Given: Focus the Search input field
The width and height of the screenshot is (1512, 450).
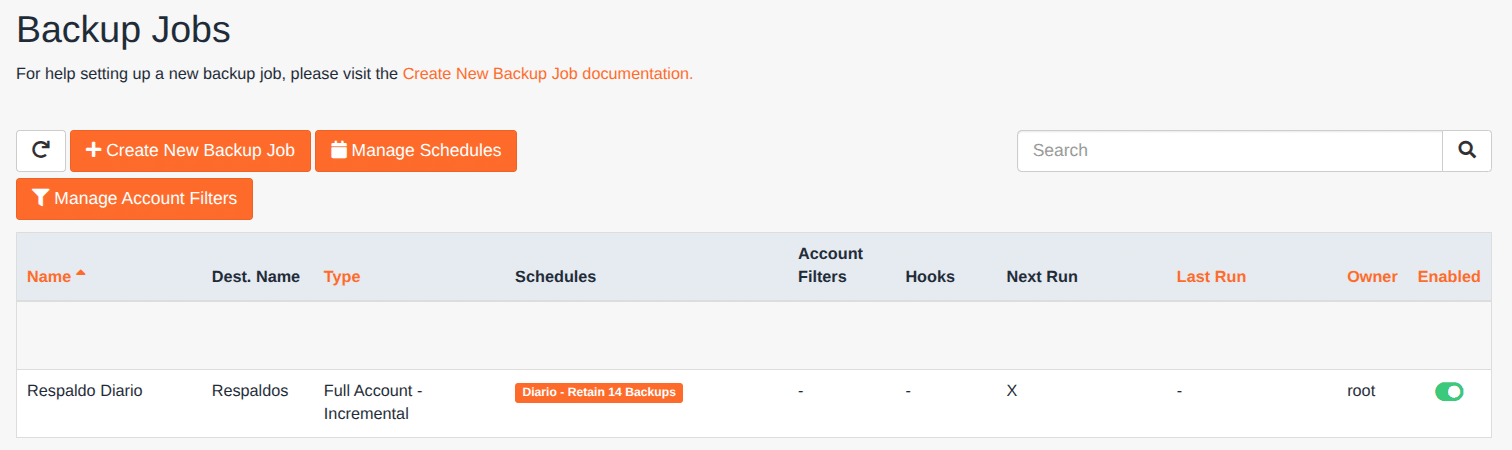Looking at the screenshot, I should (x=1229, y=150).
